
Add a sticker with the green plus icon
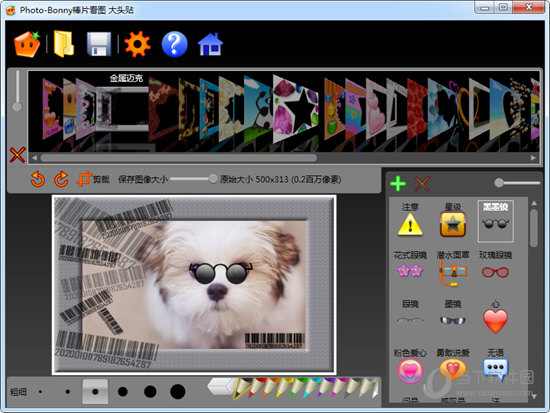(398, 184)
